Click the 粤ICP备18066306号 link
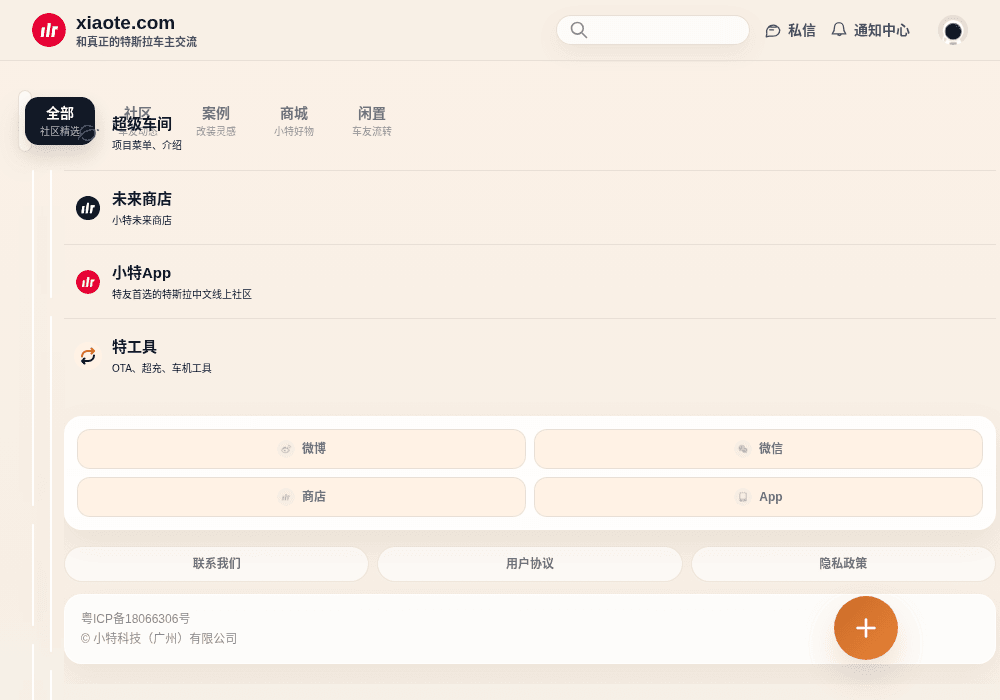 (135, 618)
